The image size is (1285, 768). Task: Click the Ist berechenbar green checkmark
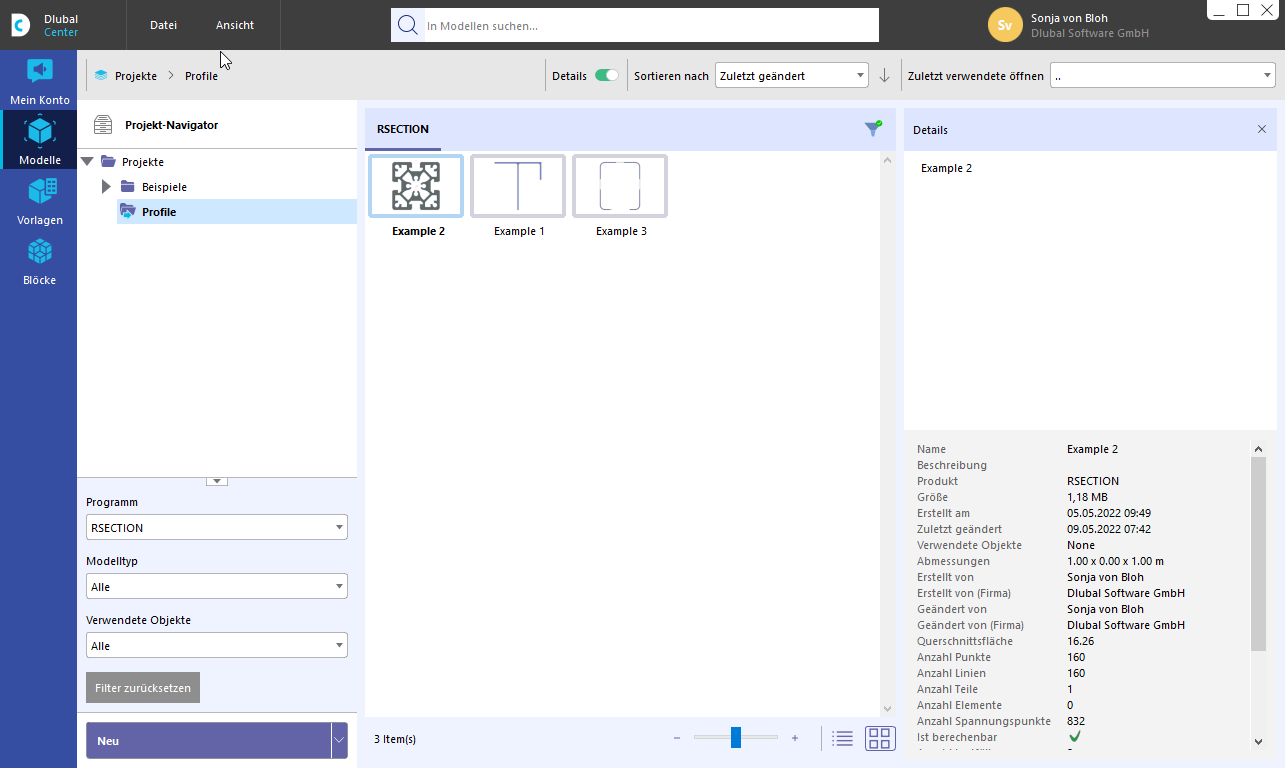pyautogui.click(x=1075, y=736)
